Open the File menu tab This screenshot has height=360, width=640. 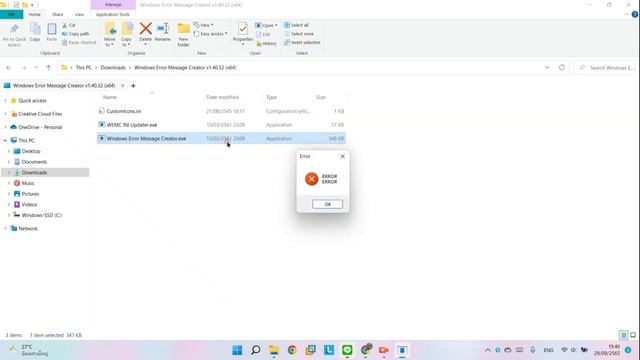click(x=11, y=14)
